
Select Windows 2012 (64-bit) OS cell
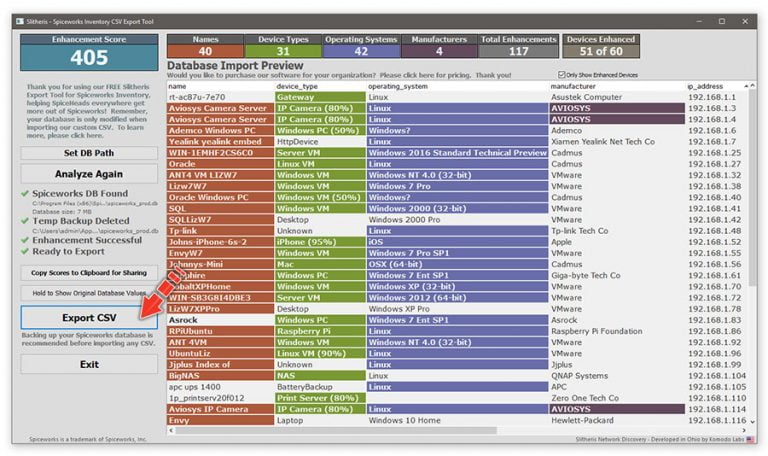[x=457, y=297]
